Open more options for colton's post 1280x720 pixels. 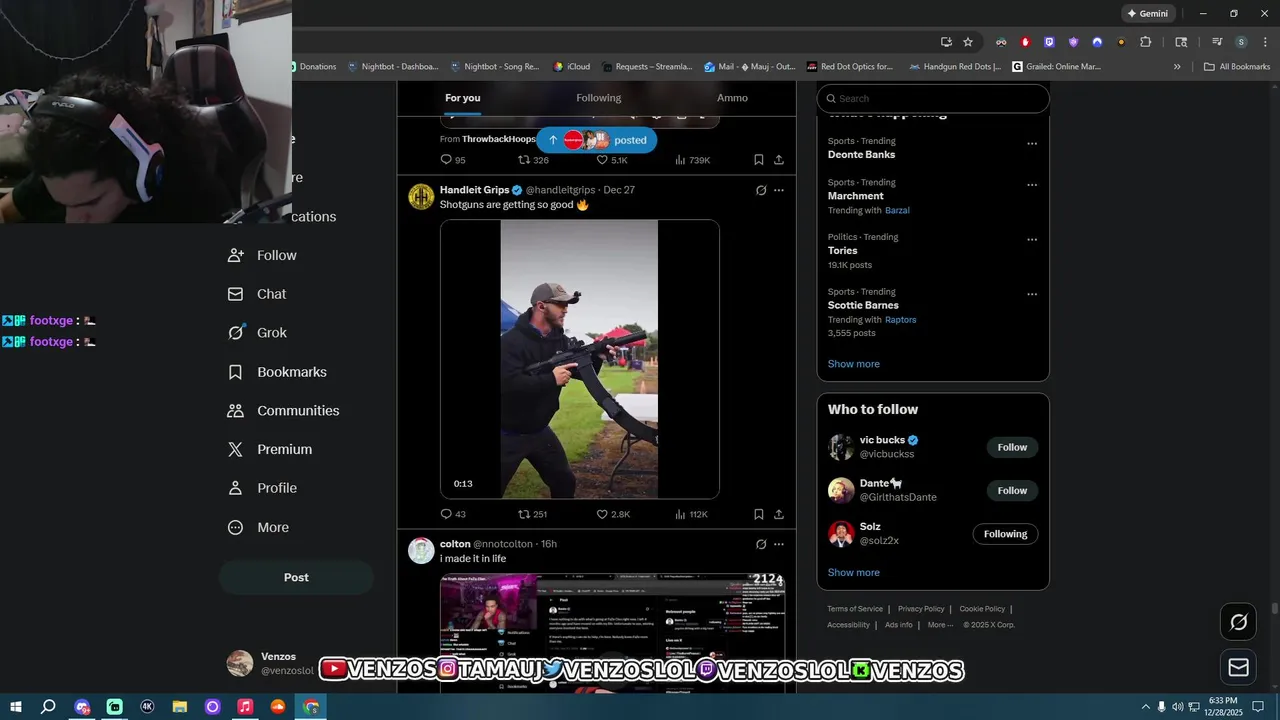click(779, 544)
